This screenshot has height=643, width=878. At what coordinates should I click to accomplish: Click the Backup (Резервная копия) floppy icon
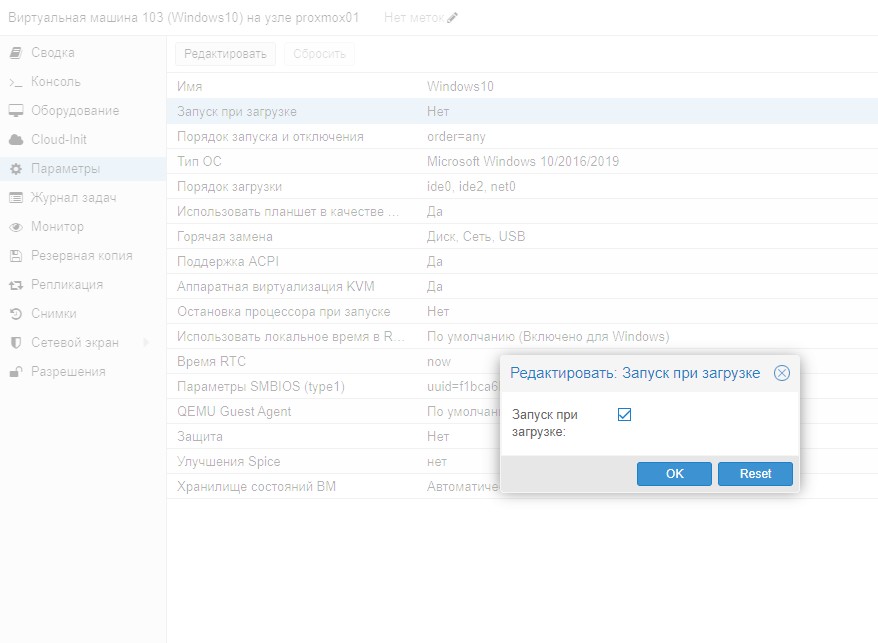[x=16, y=256]
